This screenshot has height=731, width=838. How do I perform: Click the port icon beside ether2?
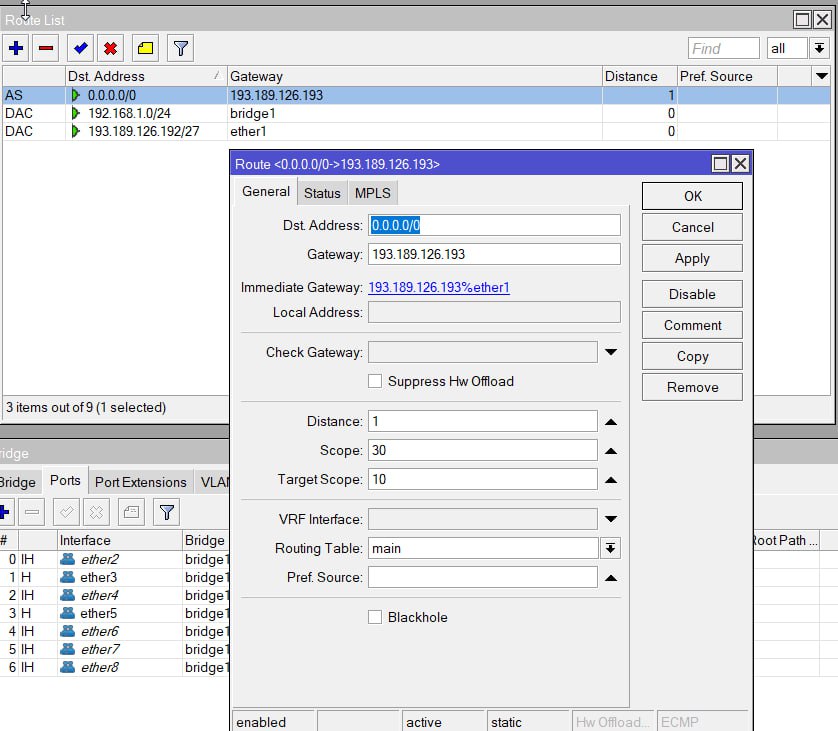[x=67, y=559]
